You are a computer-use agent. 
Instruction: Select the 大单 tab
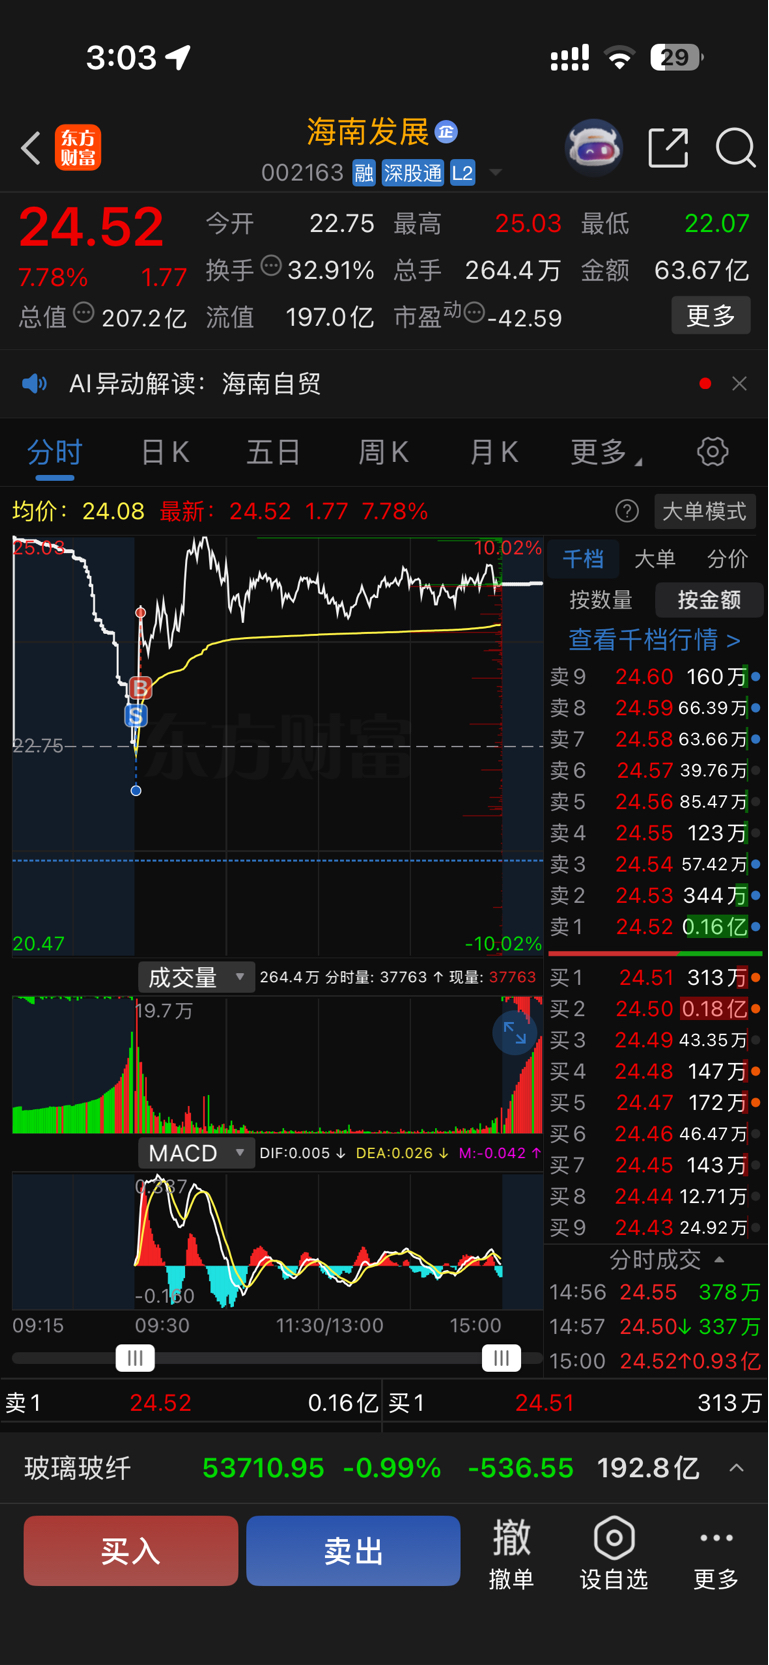coord(655,559)
